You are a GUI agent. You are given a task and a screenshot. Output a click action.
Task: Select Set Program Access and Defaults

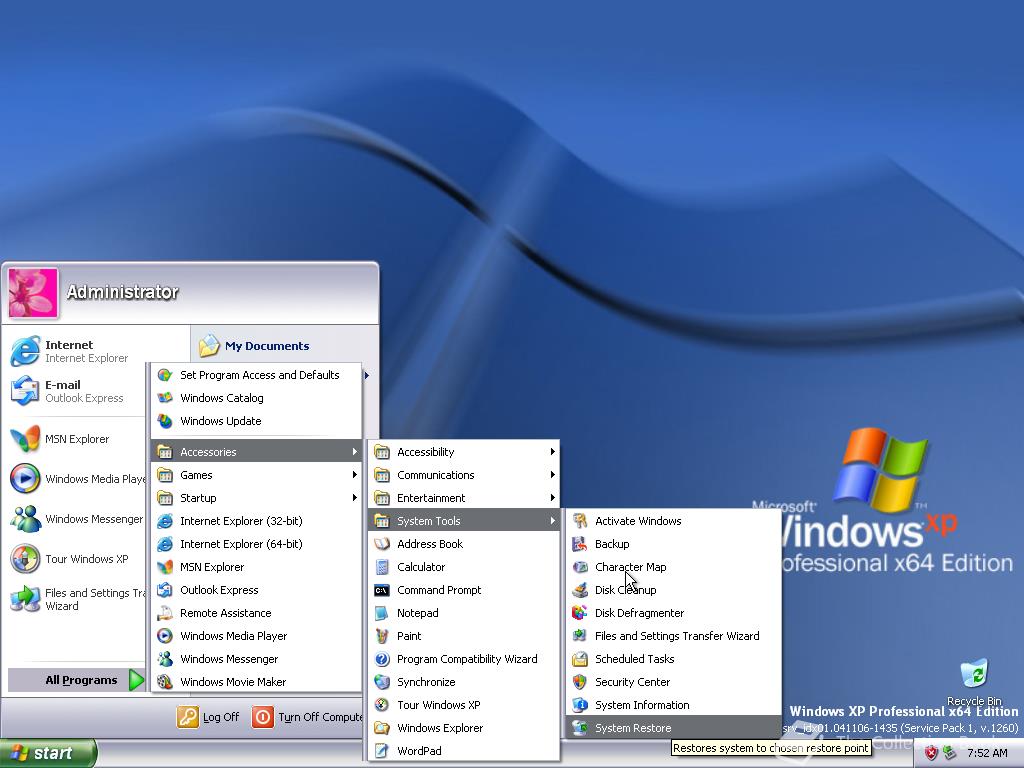(x=257, y=375)
